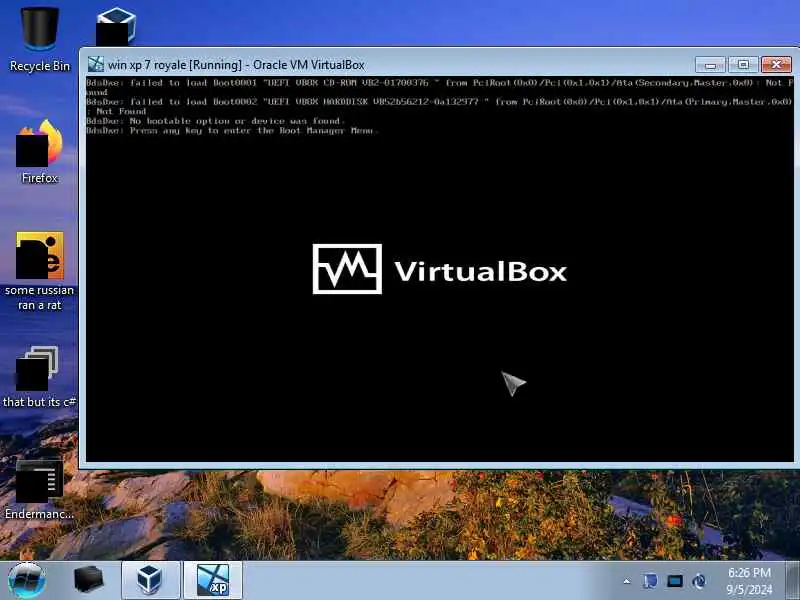Click the dark pinned taskbar icon beside Start
The width and height of the screenshot is (800, 600).
pyautogui.click(x=88, y=580)
